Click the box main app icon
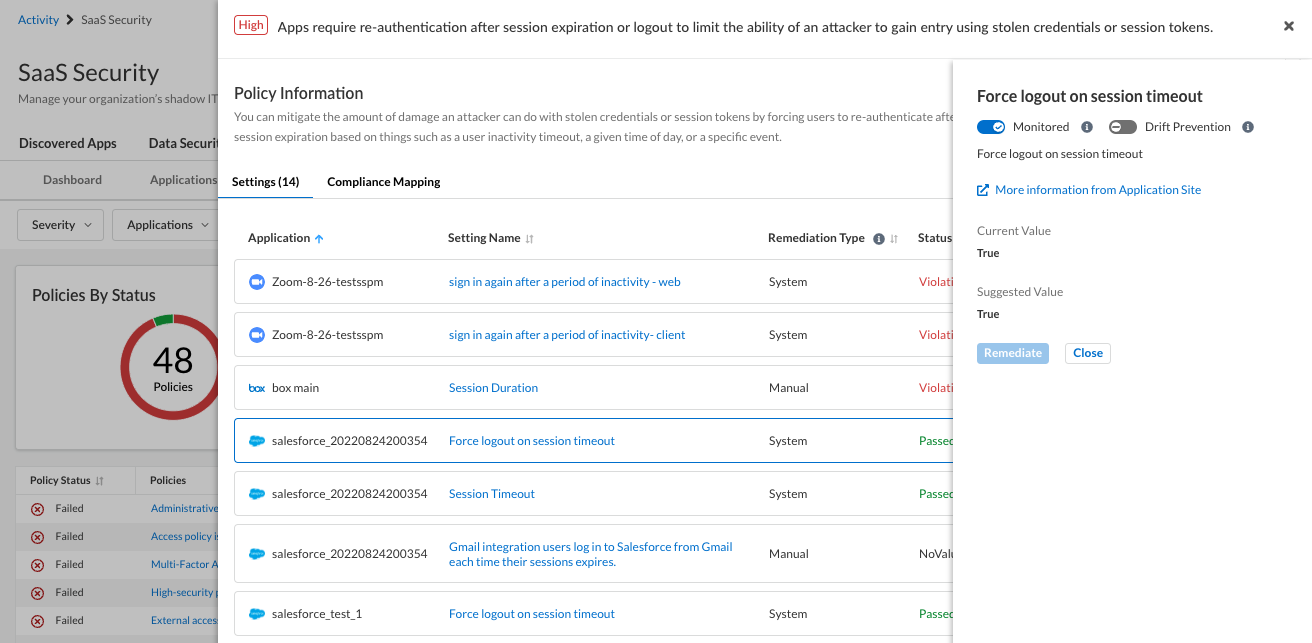The image size is (1312, 643). click(256, 388)
